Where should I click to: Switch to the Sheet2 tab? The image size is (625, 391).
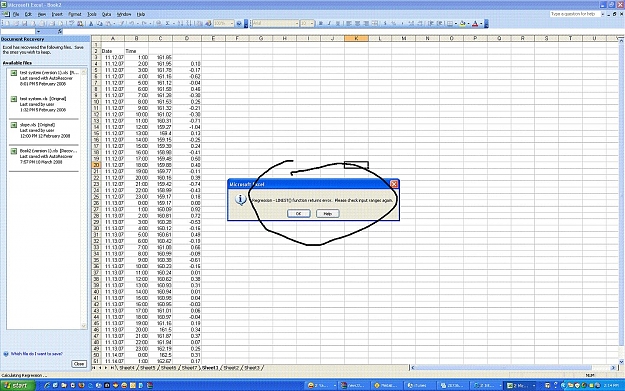tap(231, 367)
